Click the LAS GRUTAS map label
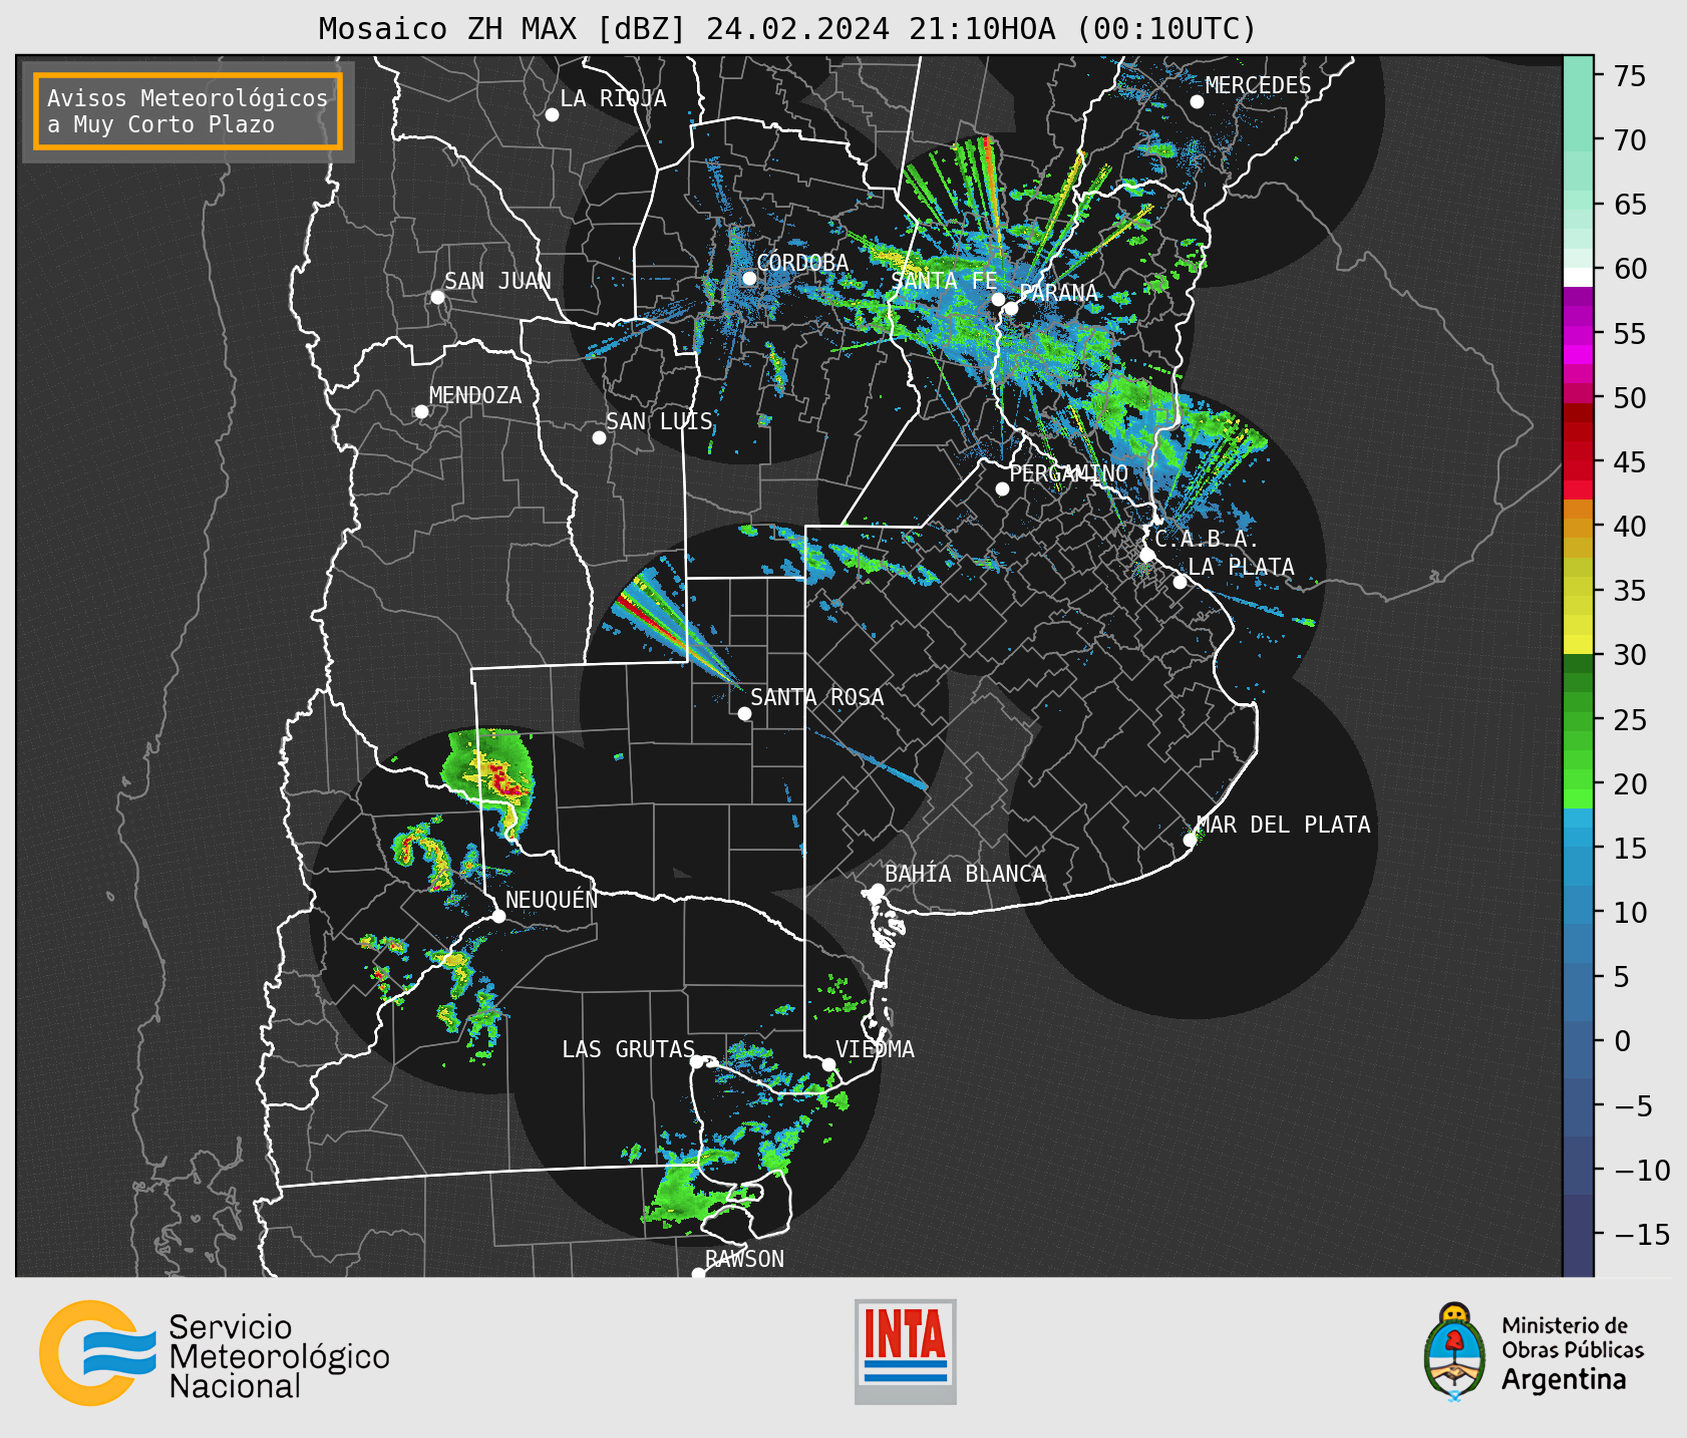The image size is (1687, 1438). point(628,1049)
